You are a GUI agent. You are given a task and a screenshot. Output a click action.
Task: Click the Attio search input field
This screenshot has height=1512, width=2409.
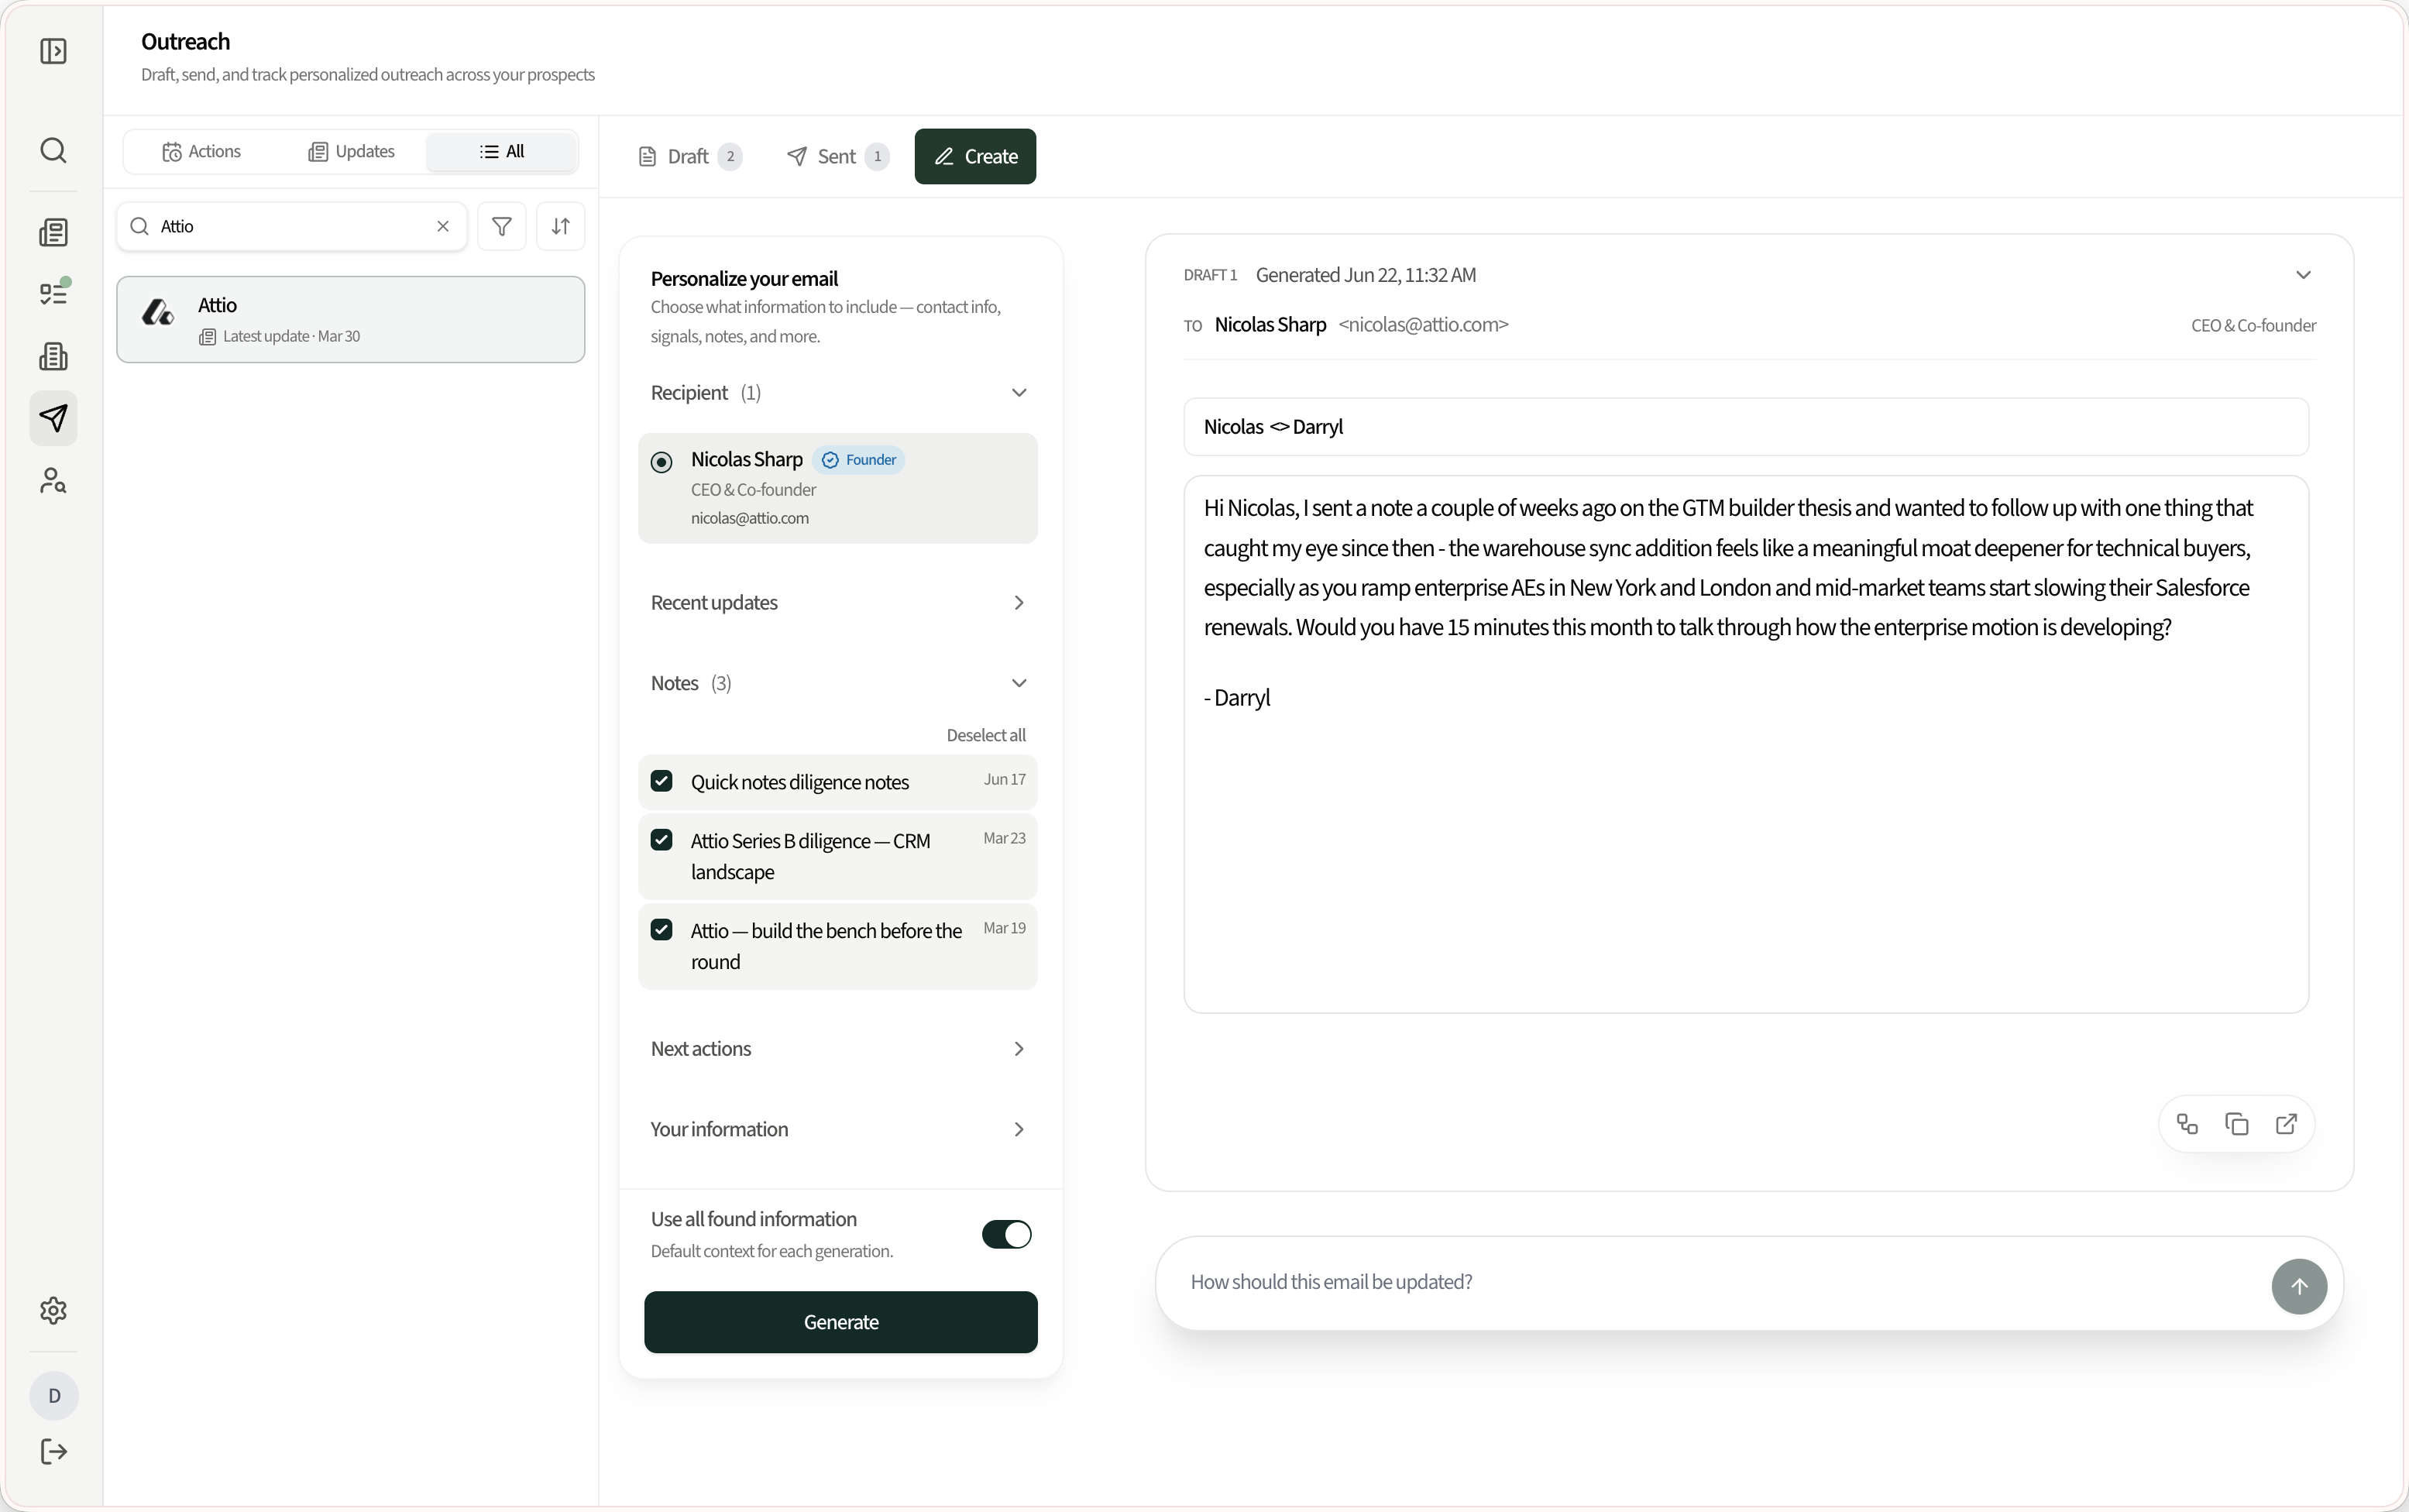(x=292, y=226)
